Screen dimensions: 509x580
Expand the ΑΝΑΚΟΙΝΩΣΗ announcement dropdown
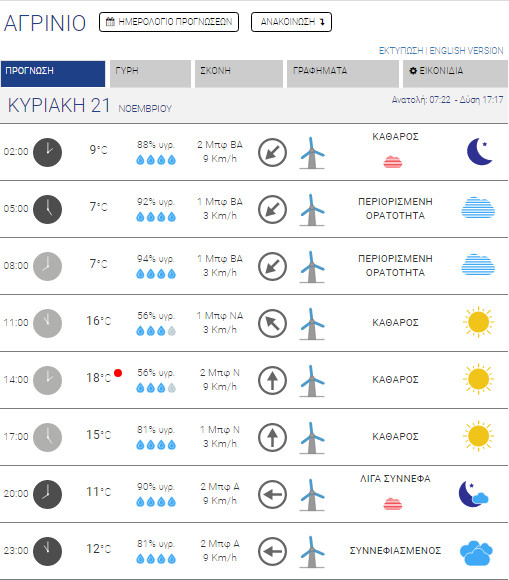(291, 22)
